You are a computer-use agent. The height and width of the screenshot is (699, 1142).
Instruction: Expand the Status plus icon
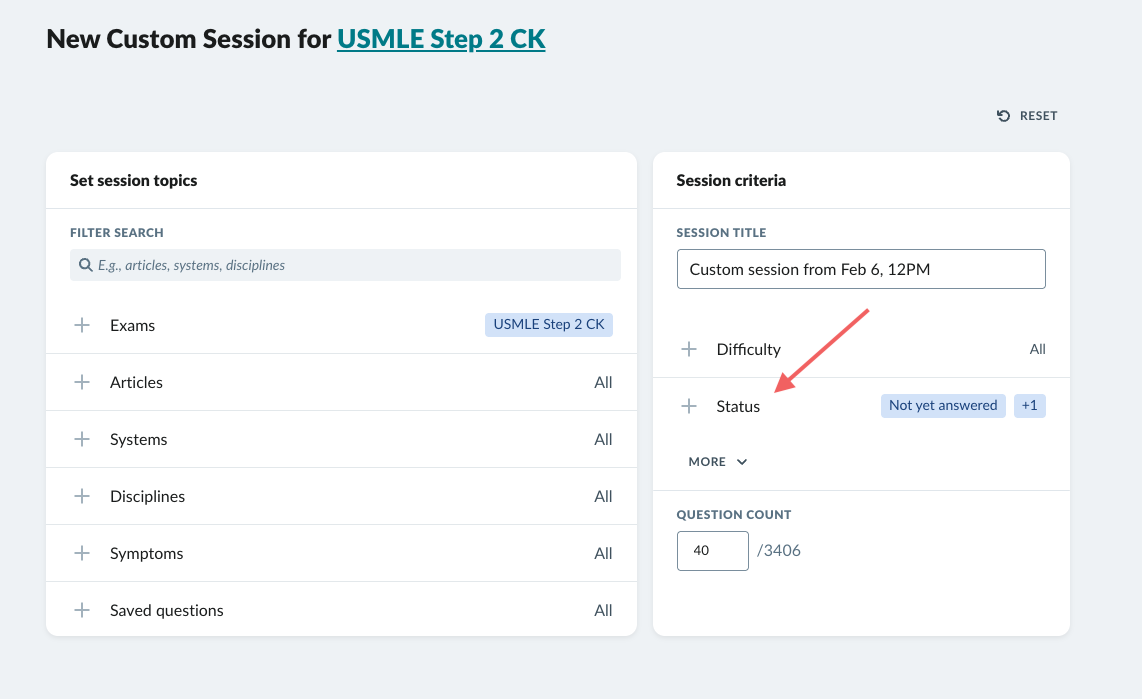pos(689,406)
